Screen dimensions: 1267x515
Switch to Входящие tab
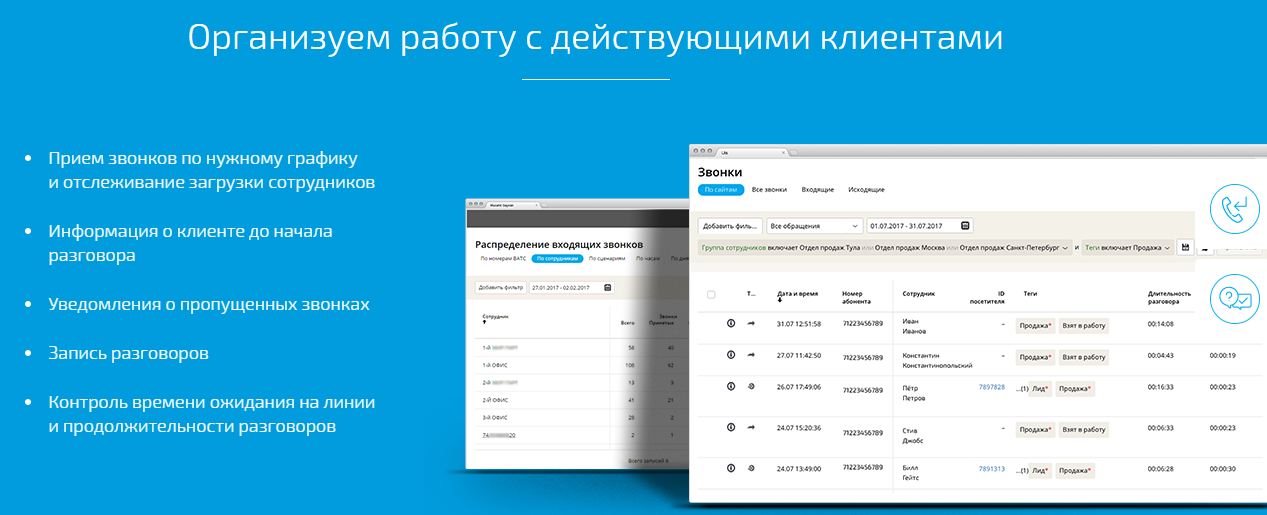[x=818, y=189]
